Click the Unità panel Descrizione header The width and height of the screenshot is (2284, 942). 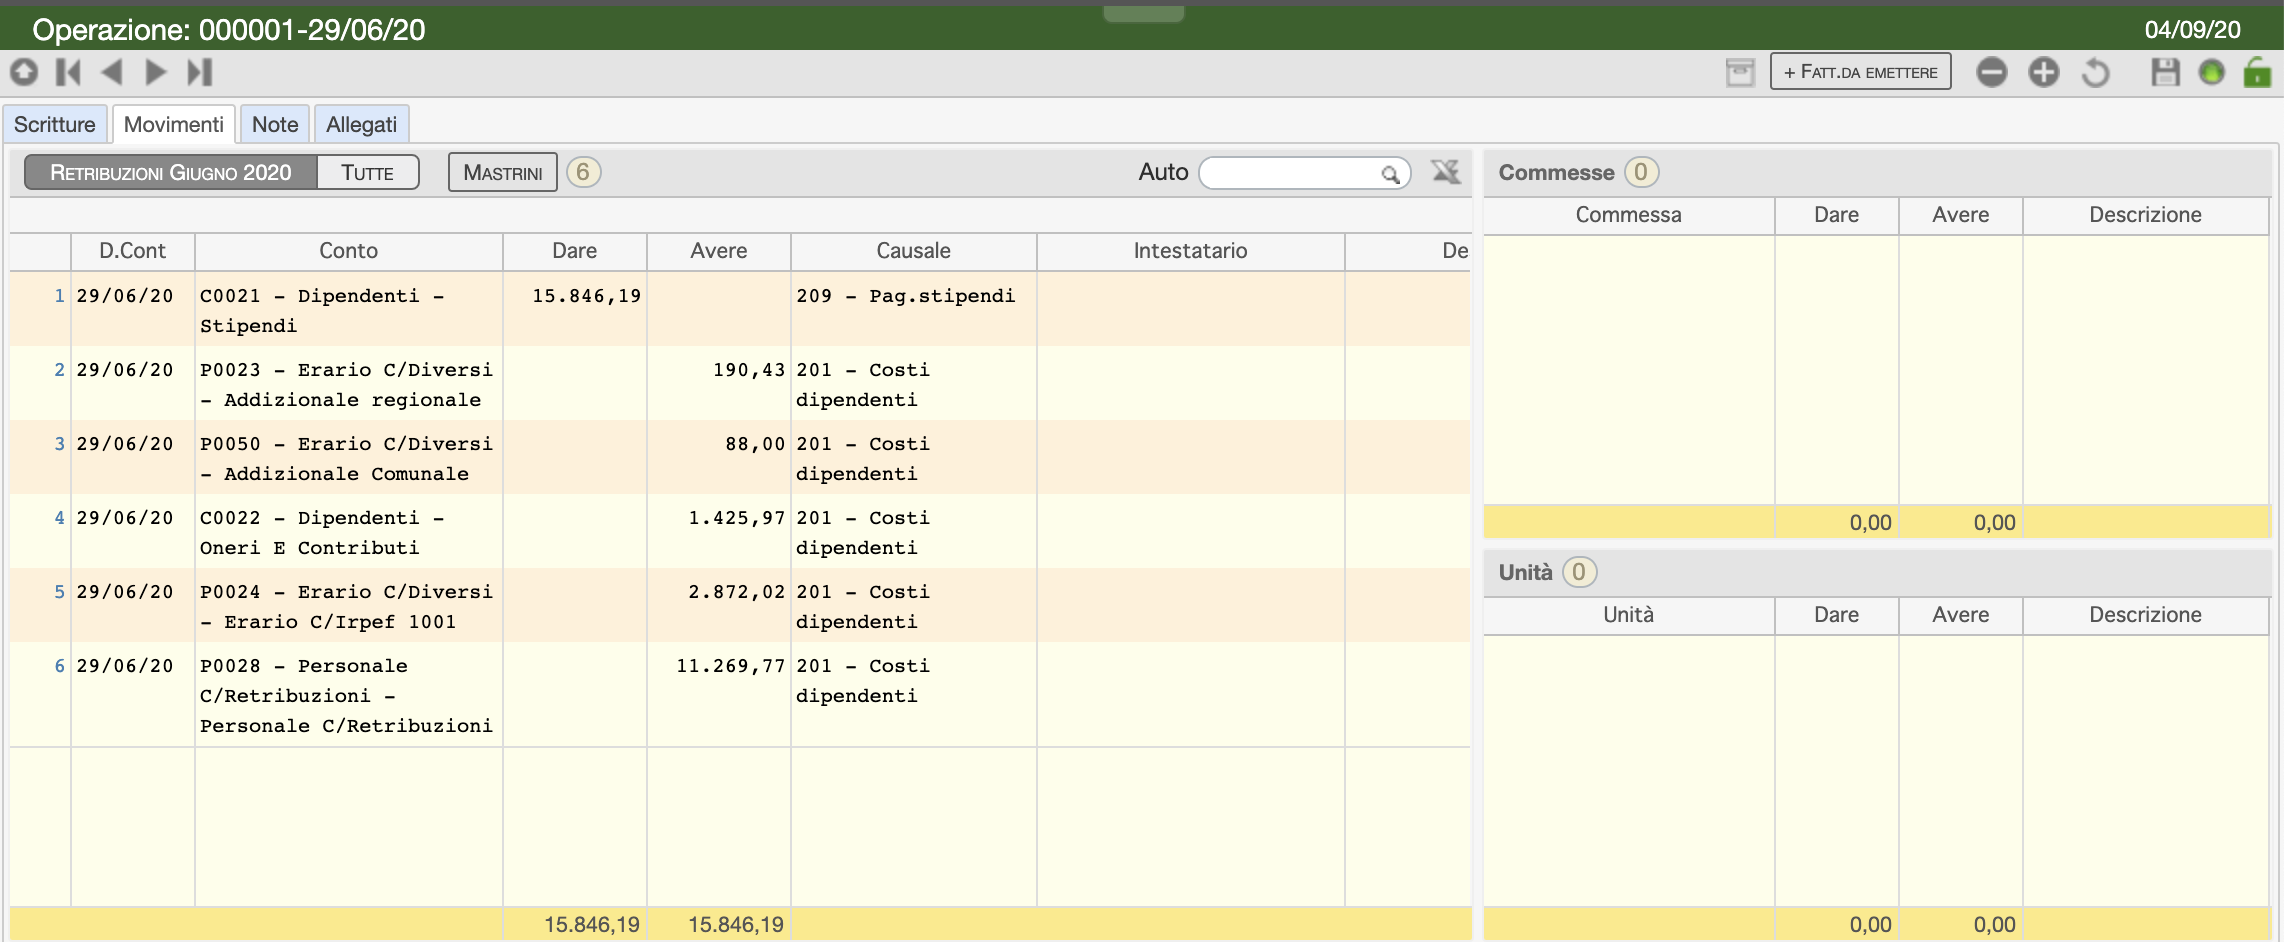pyautogui.click(x=2145, y=615)
